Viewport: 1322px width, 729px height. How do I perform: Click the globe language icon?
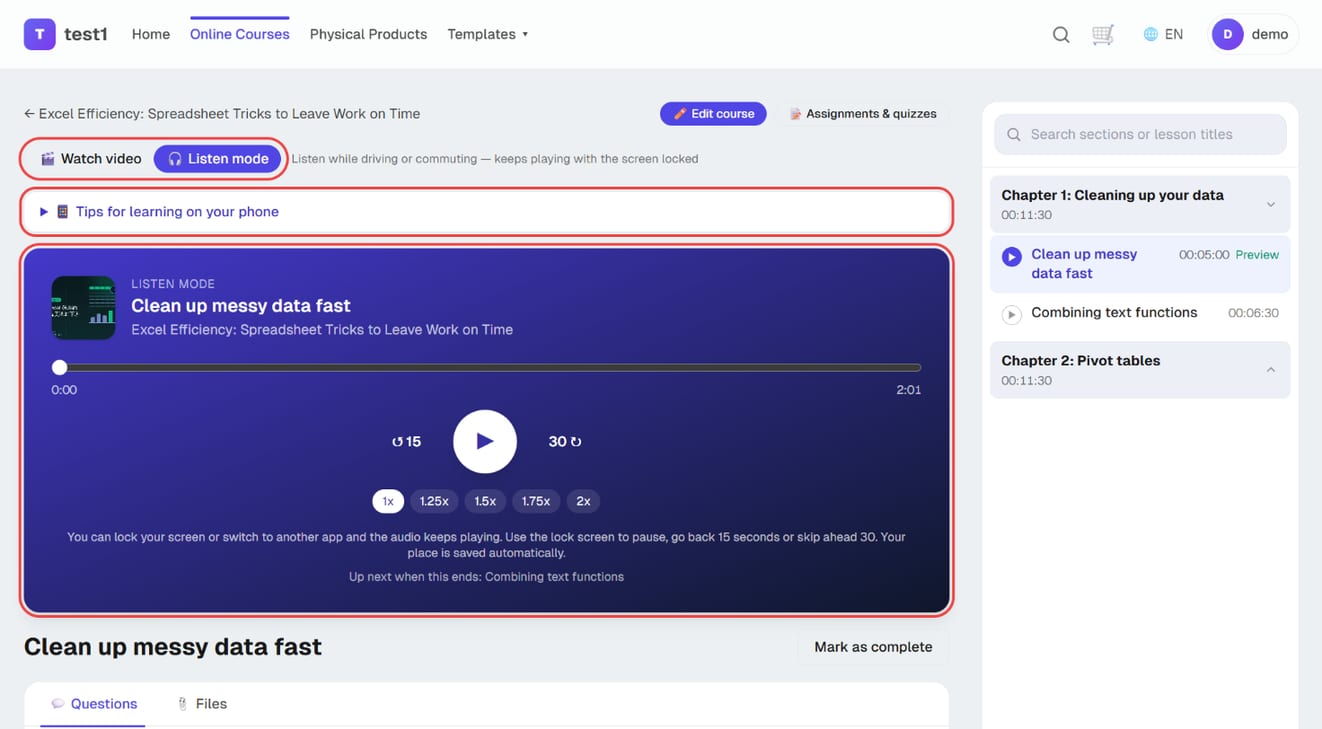tap(1151, 34)
